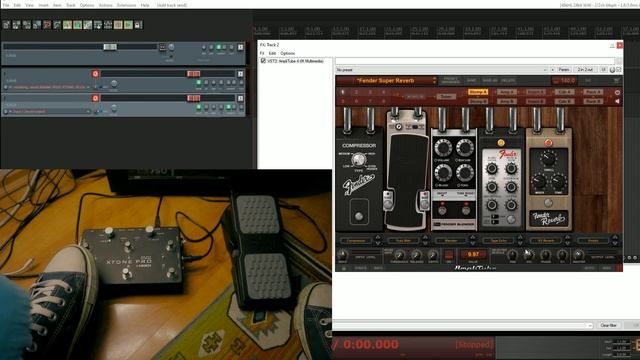This screenshot has height=360, width=640.
Task: Click the AmpliTube Save As button
Action: pos(490,80)
